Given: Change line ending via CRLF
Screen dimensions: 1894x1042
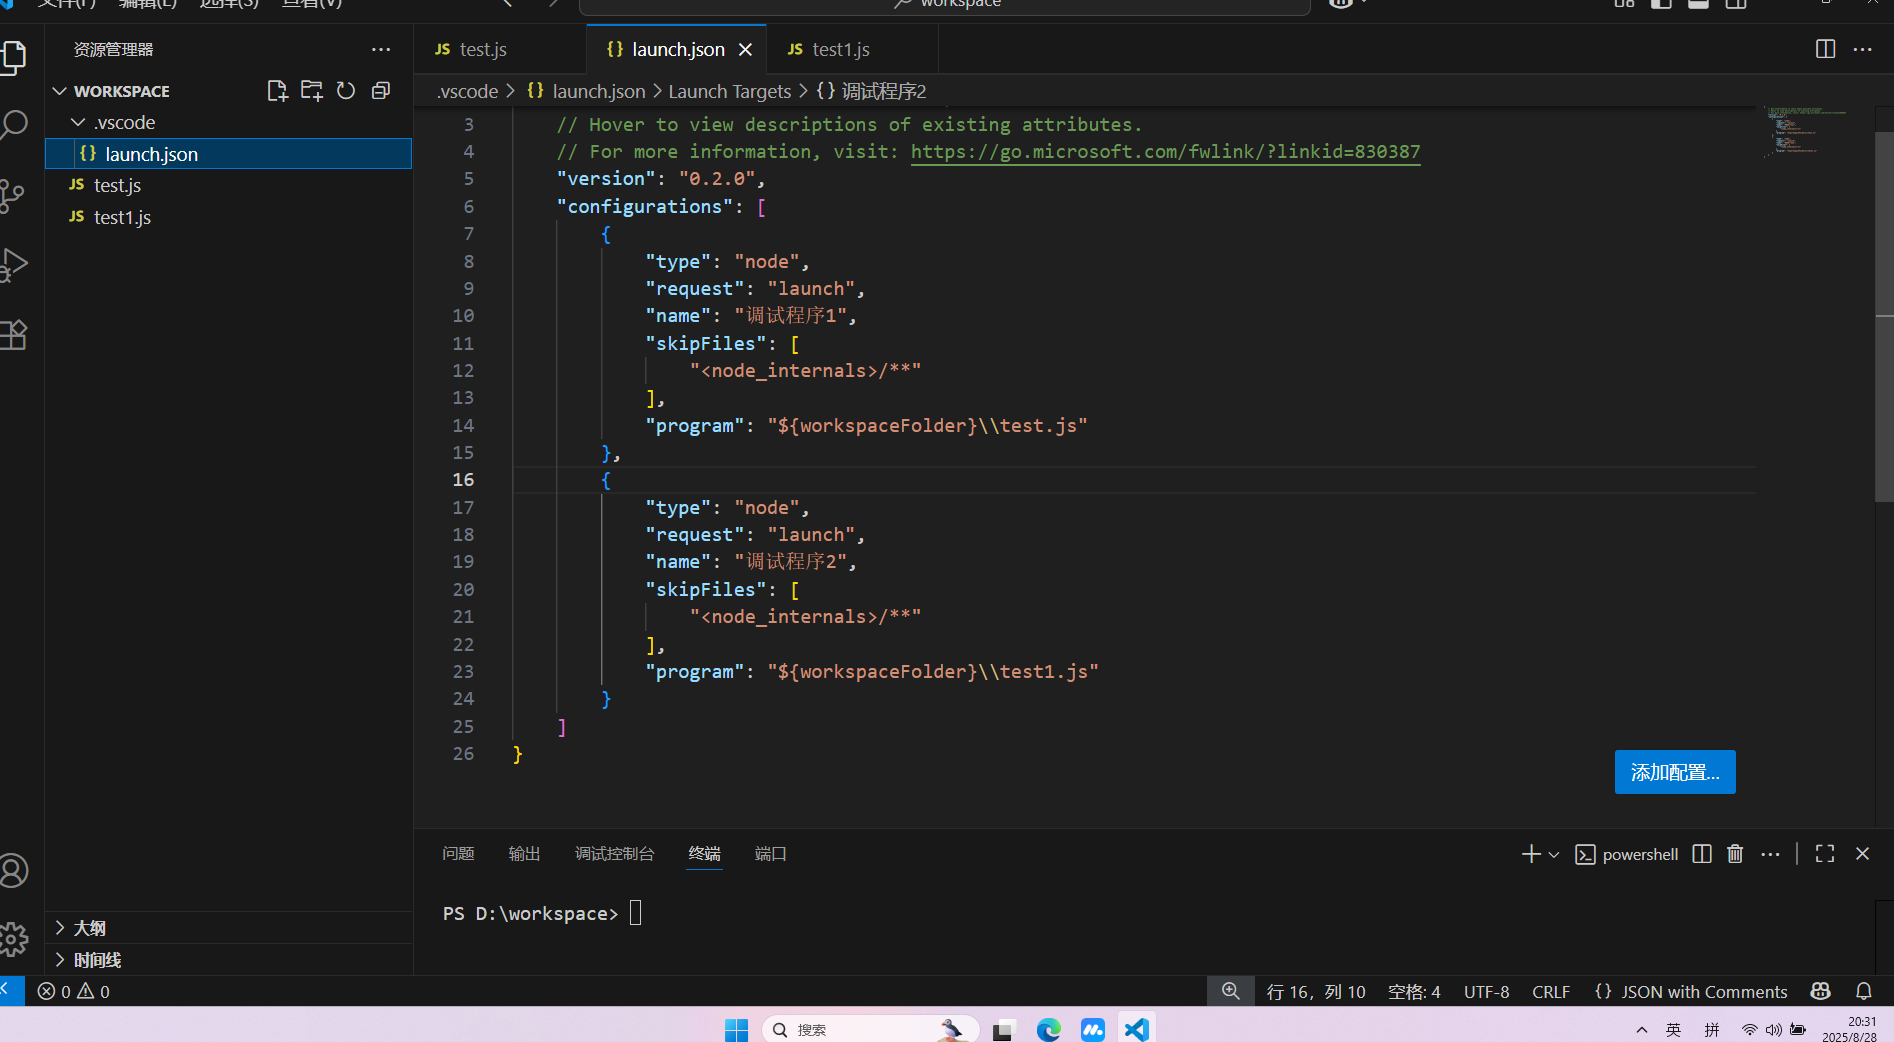Looking at the screenshot, I should point(1551,991).
